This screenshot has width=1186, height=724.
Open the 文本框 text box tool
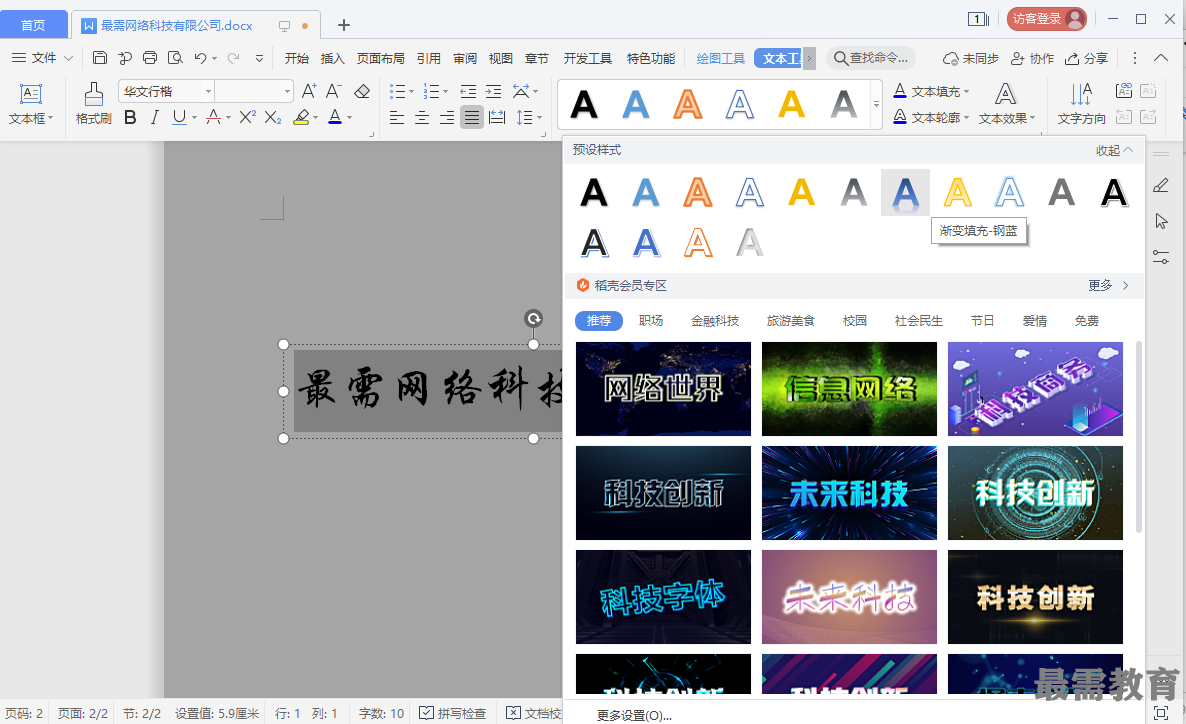pos(30,104)
